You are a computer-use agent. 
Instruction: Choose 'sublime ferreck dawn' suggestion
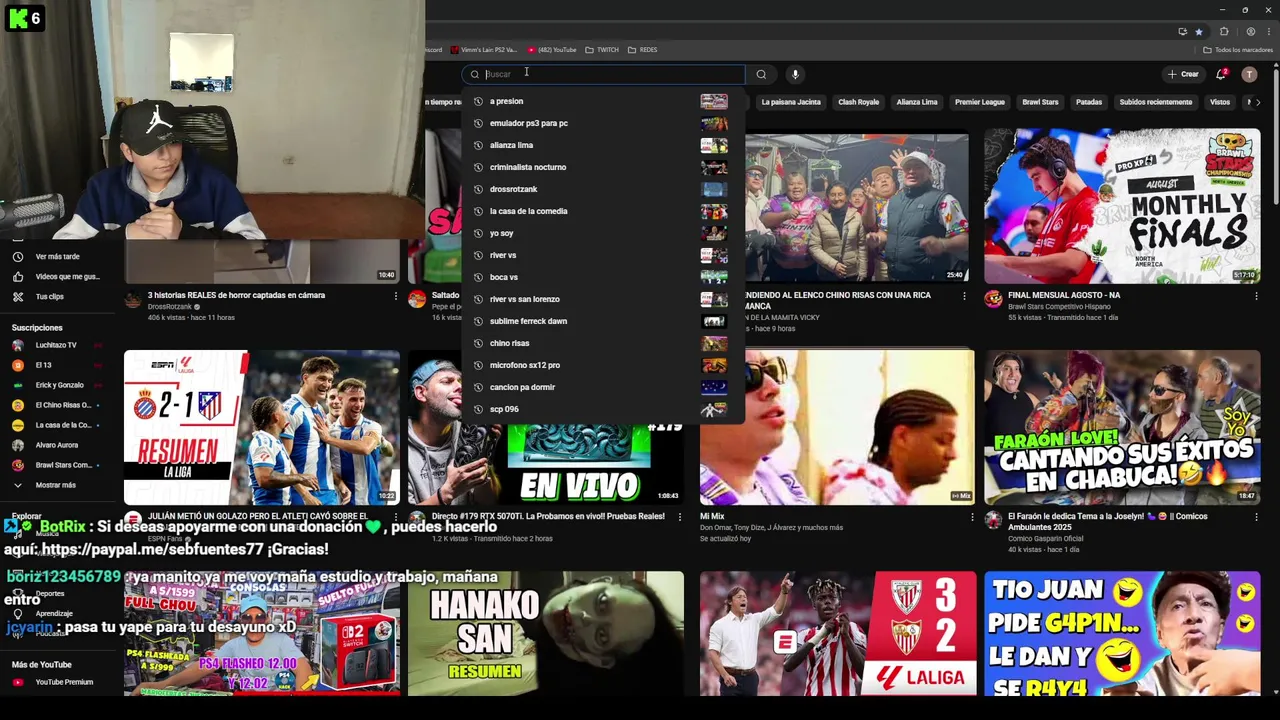click(x=603, y=321)
